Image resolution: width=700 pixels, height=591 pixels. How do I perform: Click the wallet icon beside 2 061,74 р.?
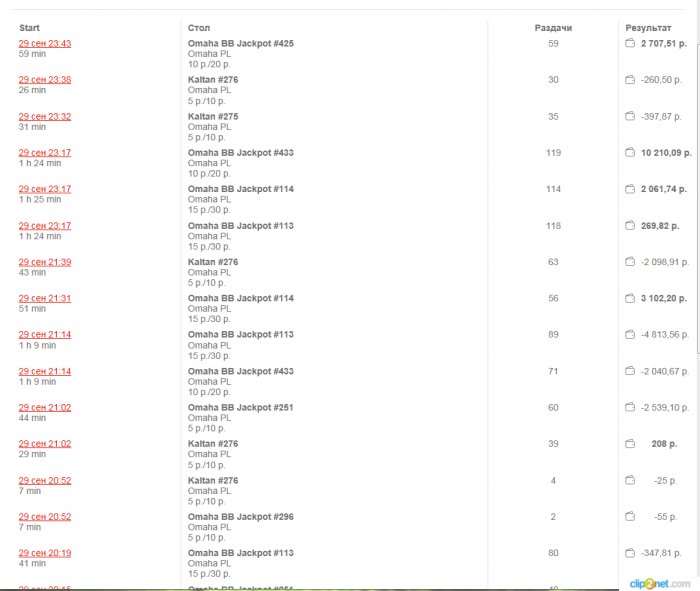[x=629, y=189]
